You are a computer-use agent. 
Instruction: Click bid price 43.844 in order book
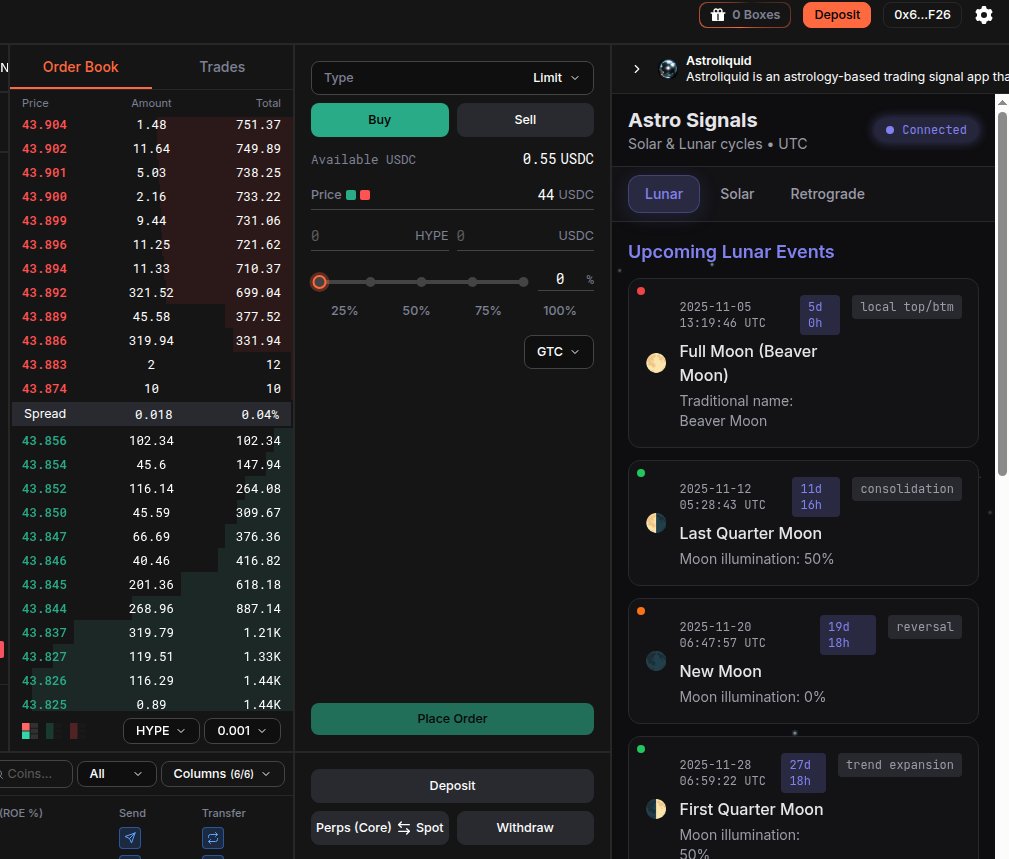pyautogui.click(x=44, y=609)
